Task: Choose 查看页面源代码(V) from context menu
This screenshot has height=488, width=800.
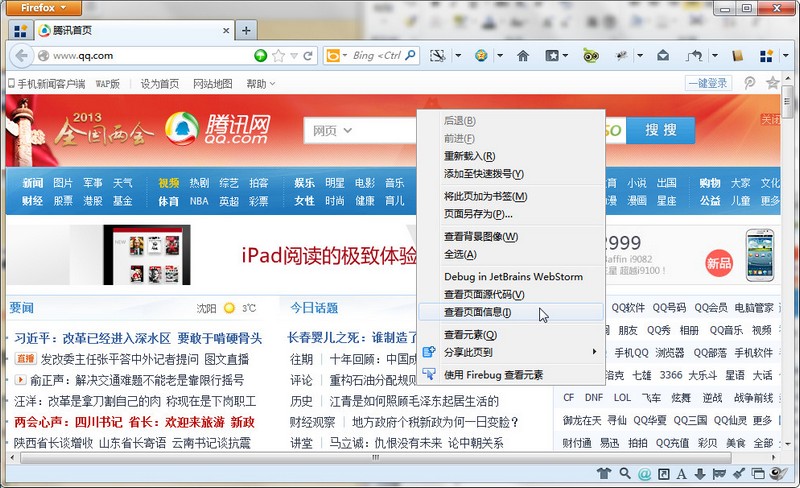Action: (x=511, y=295)
